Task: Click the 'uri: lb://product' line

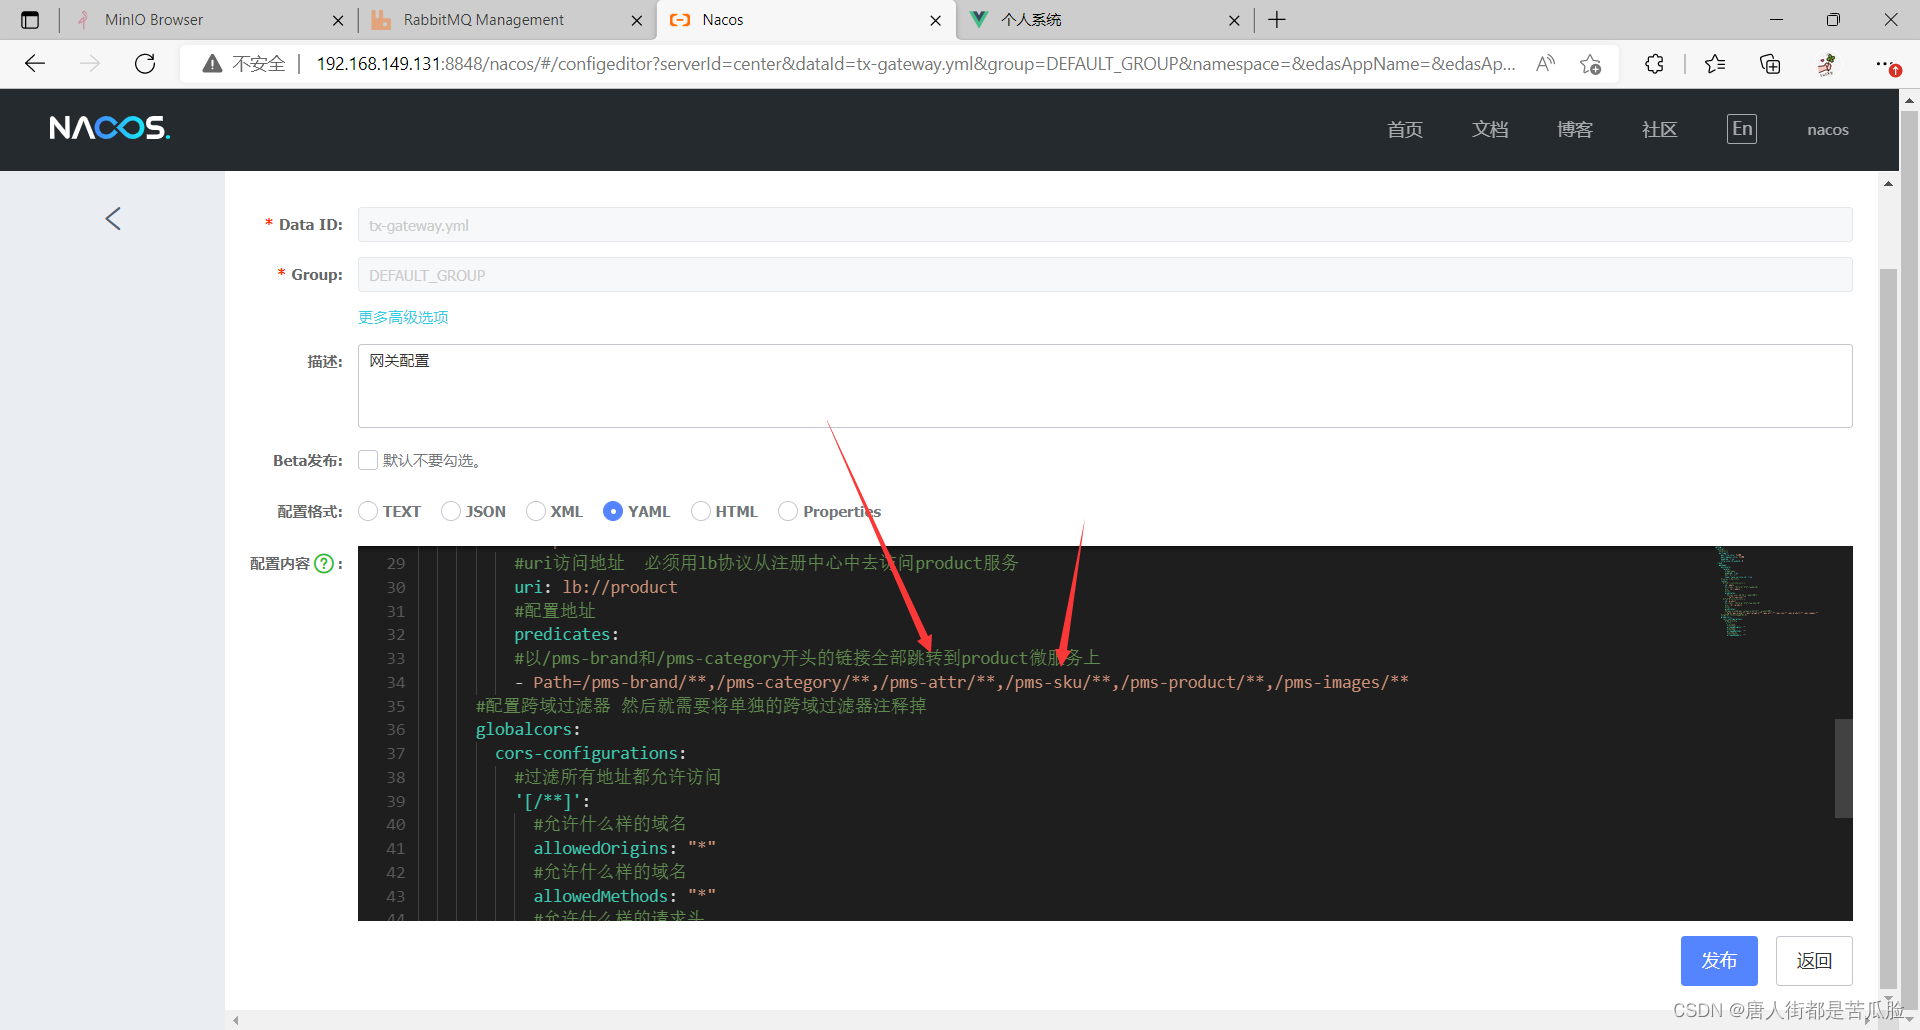Action: pos(595,587)
